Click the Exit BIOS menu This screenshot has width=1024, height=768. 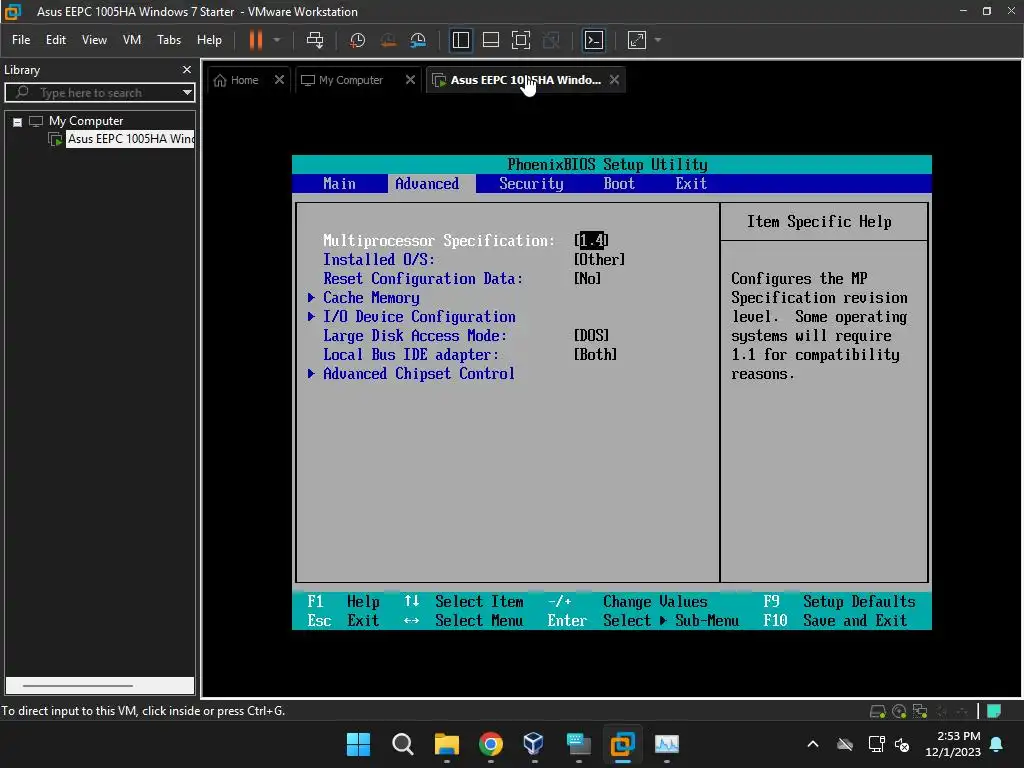(691, 184)
